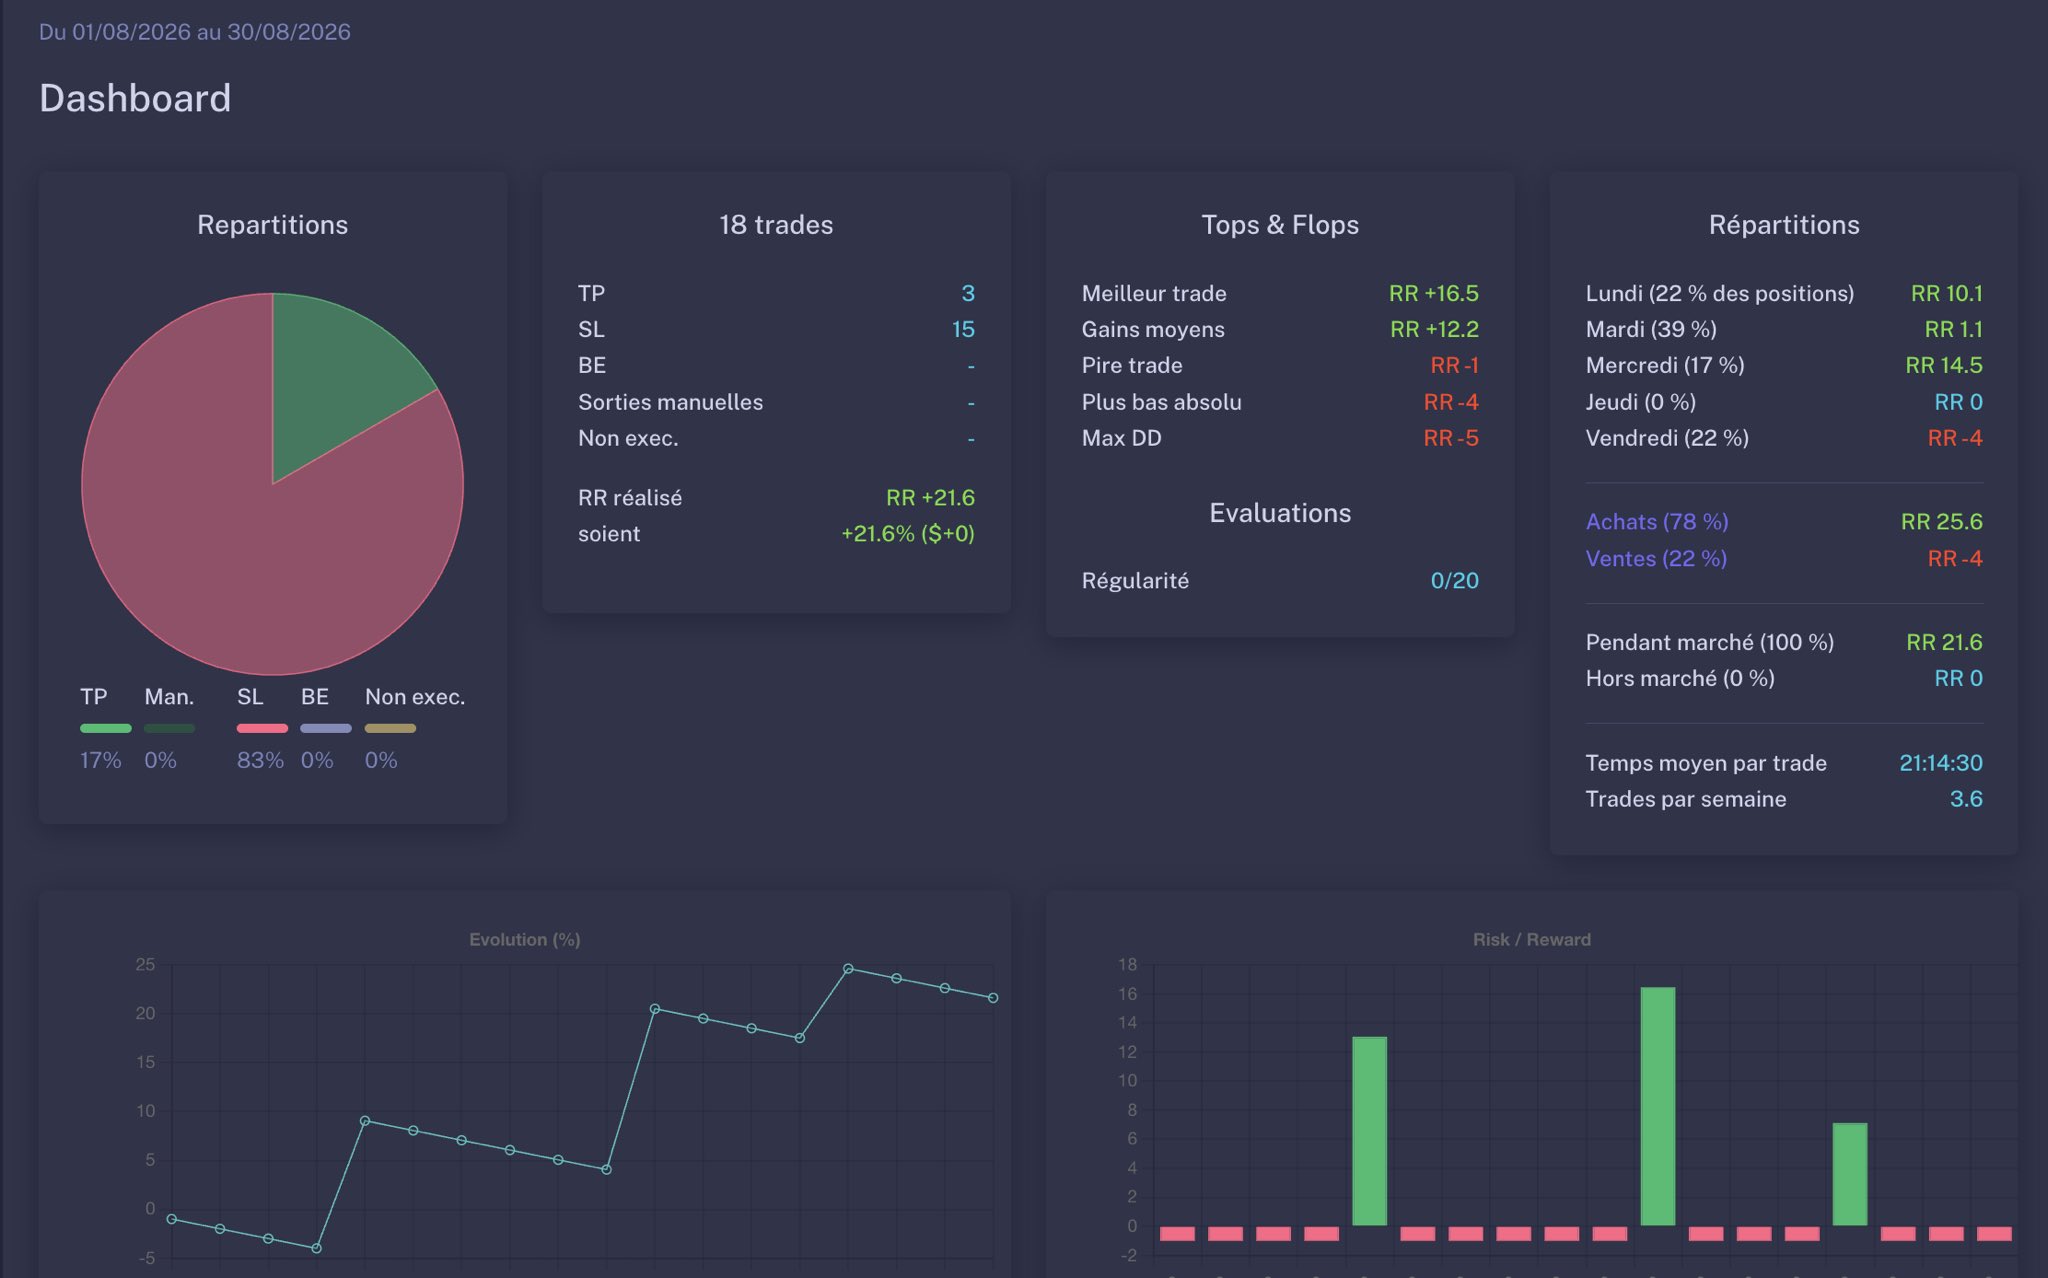This screenshot has width=2048, height=1278.
Task: Open the 'Ventes (22 %)' link
Action: (1656, 559)
